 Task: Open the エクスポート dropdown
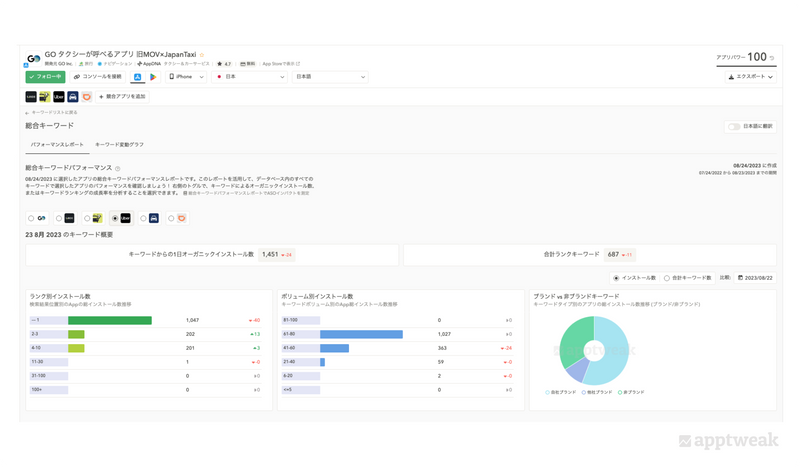(x=751, y=77)
